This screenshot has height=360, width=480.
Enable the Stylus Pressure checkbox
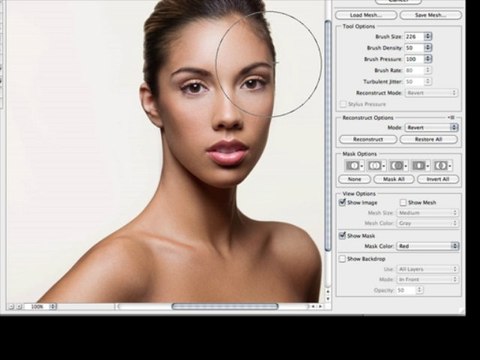(x=343, y=104)
